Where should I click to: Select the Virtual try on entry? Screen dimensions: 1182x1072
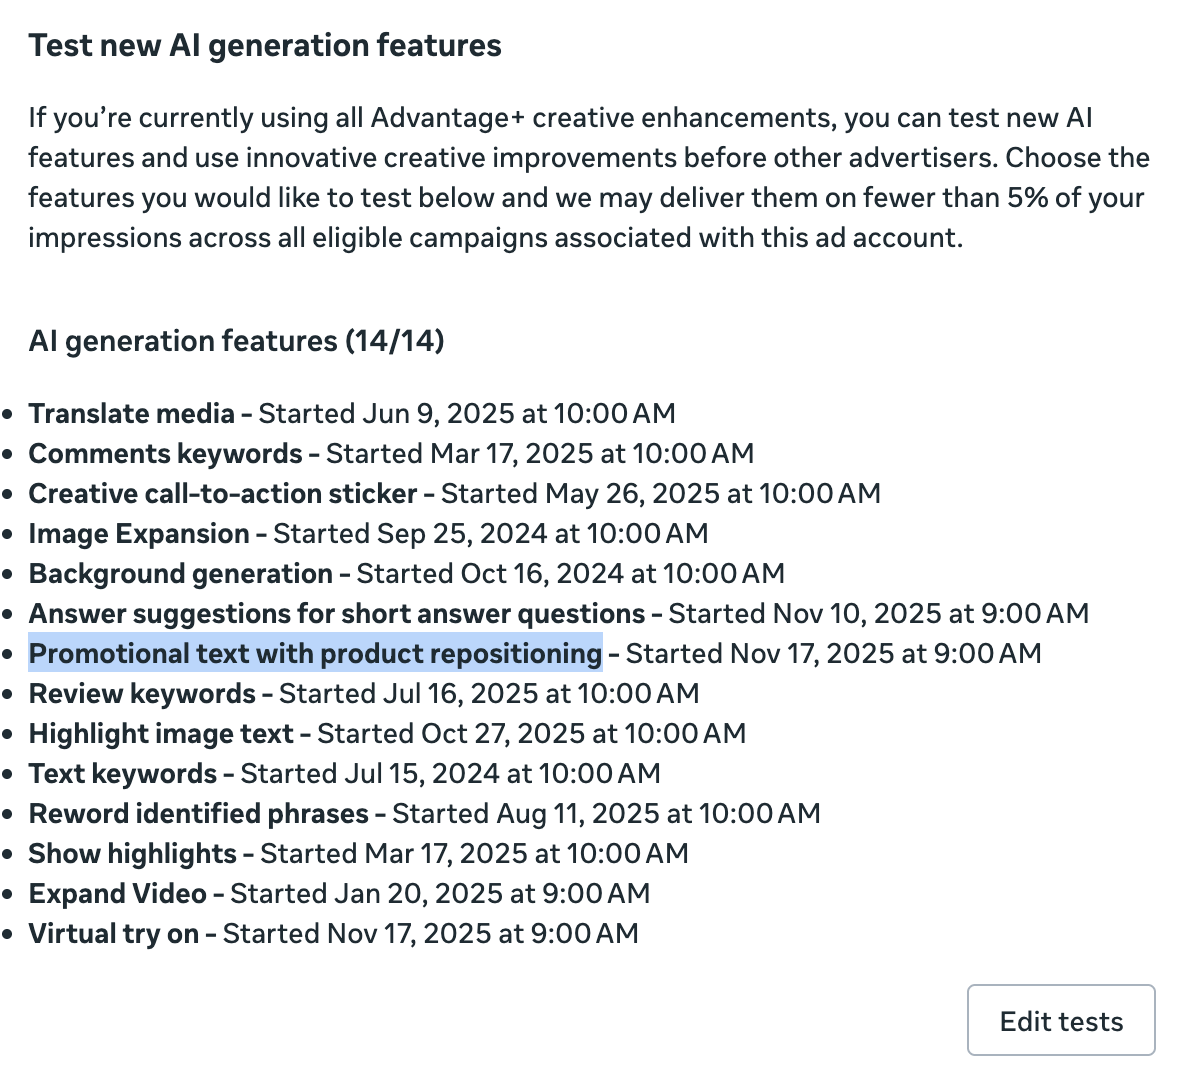(113, 934)
